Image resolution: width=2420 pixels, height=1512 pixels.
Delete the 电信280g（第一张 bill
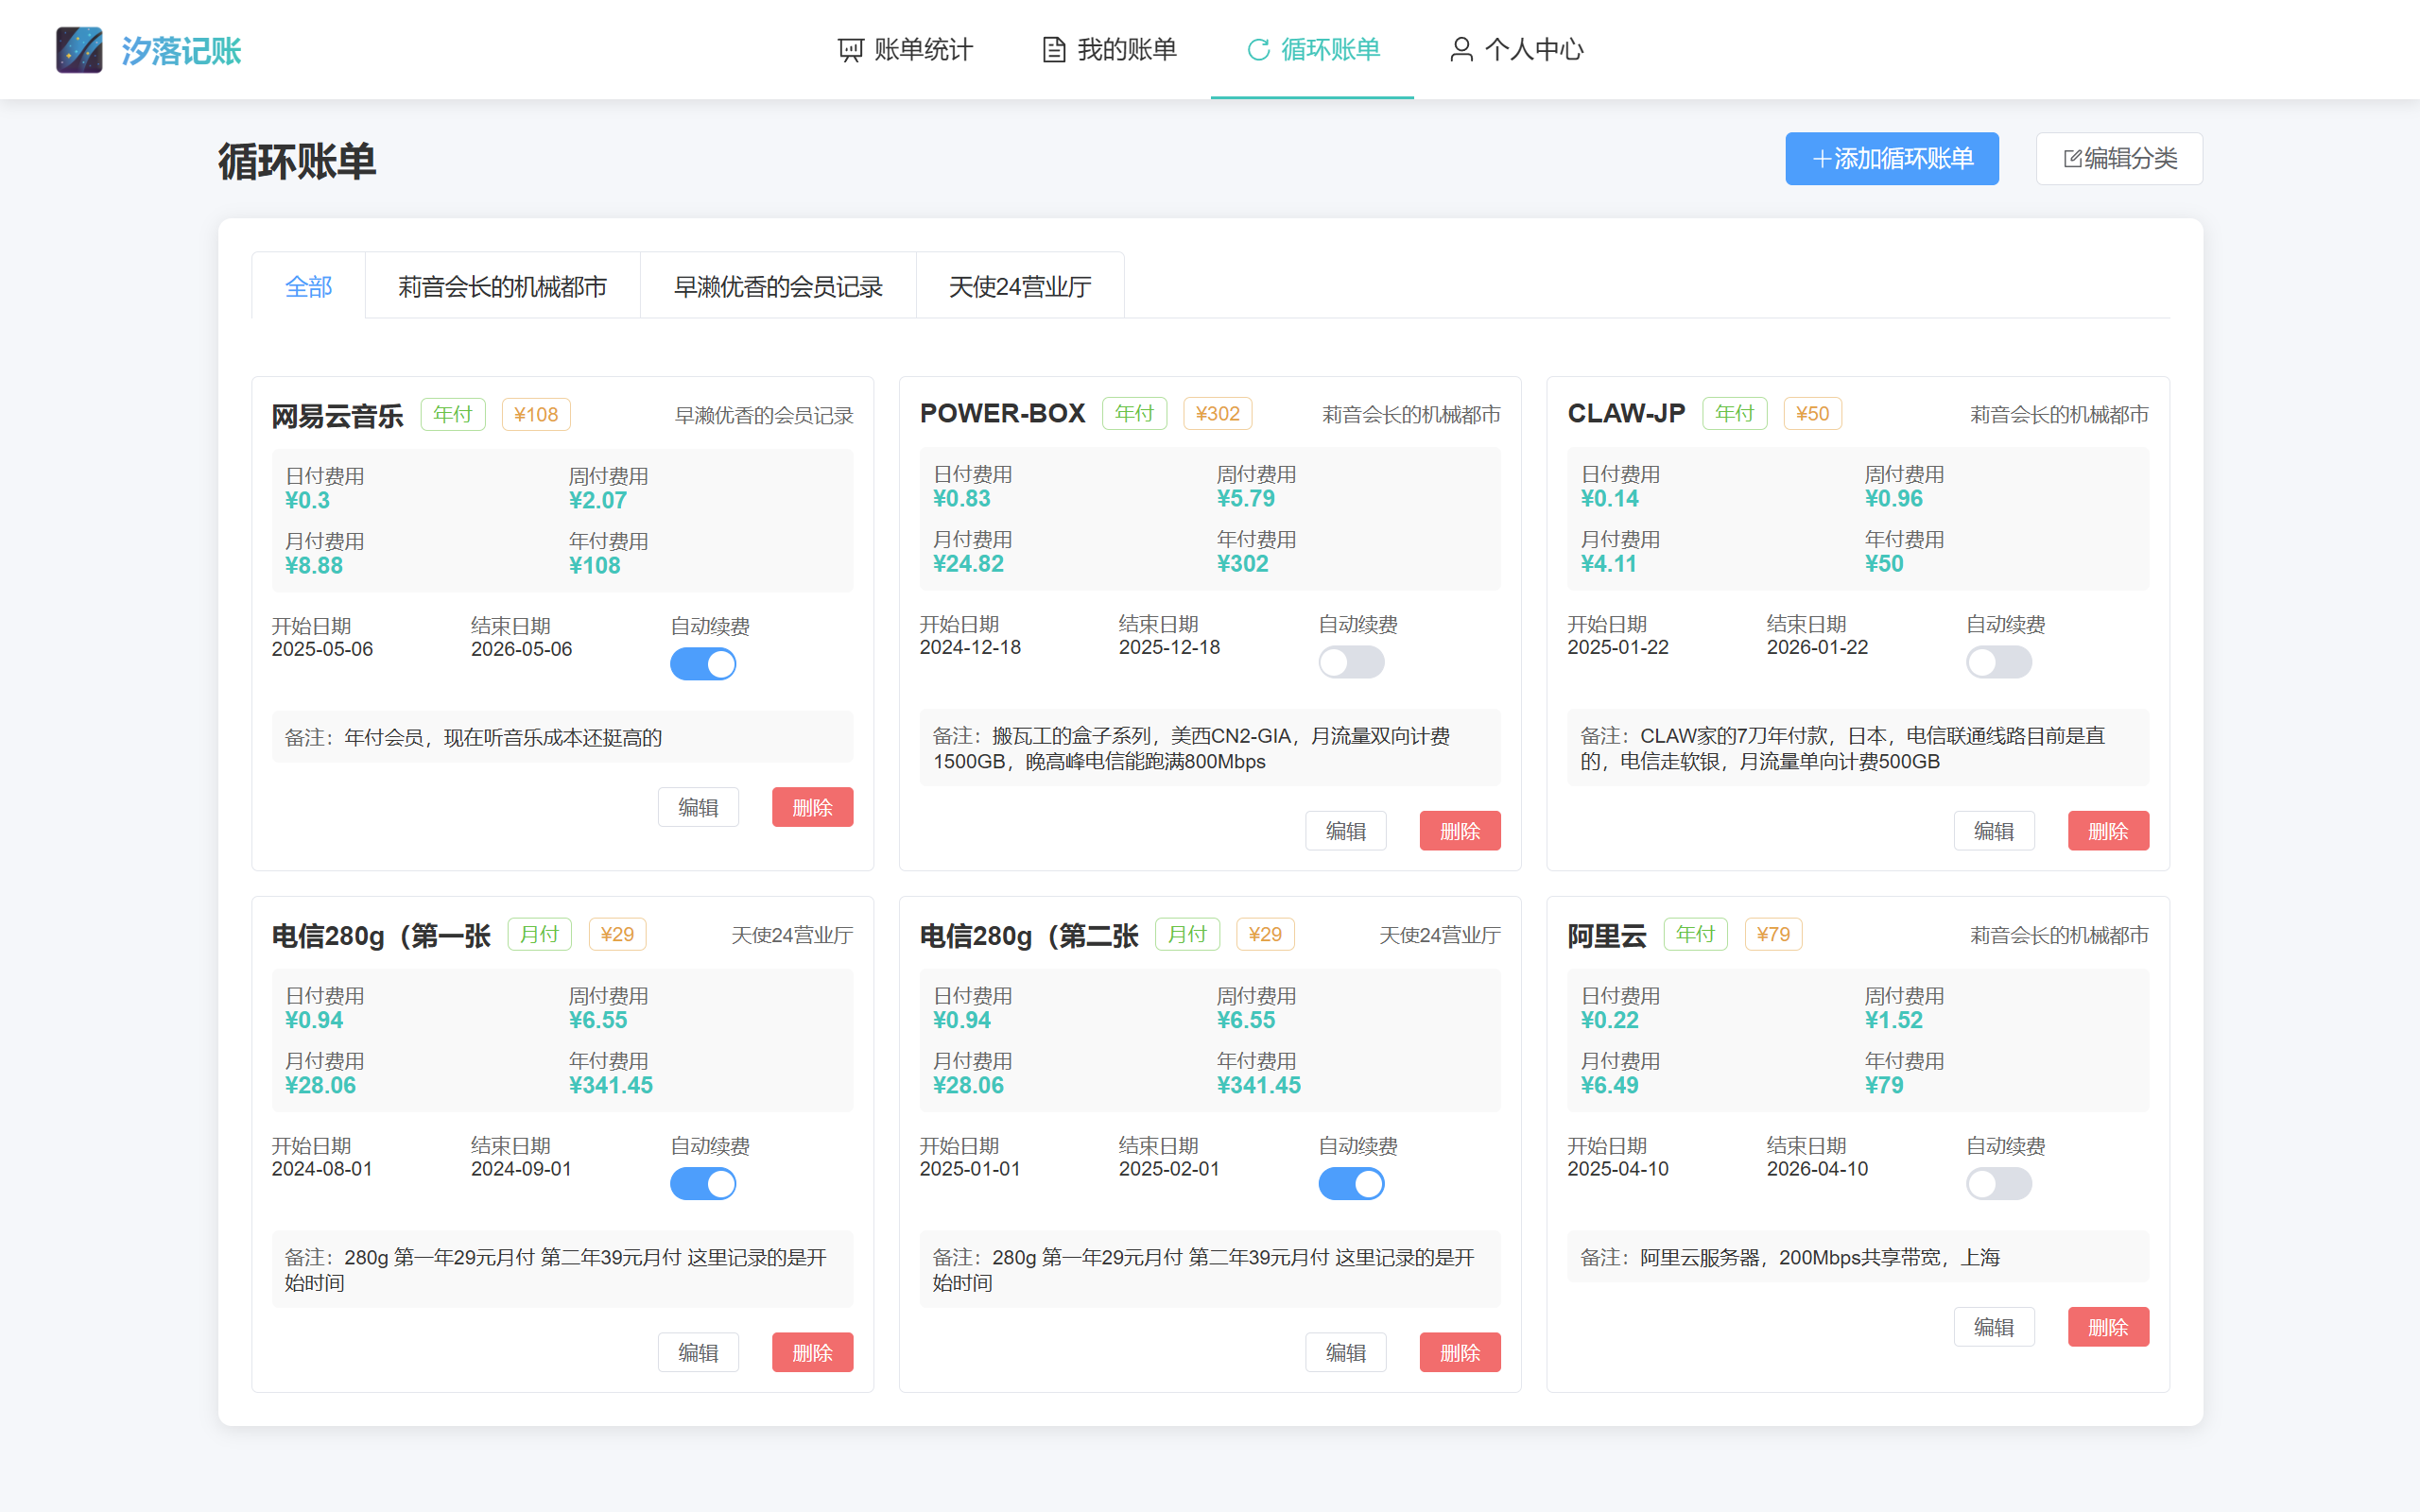click(x=812, y=1352)
